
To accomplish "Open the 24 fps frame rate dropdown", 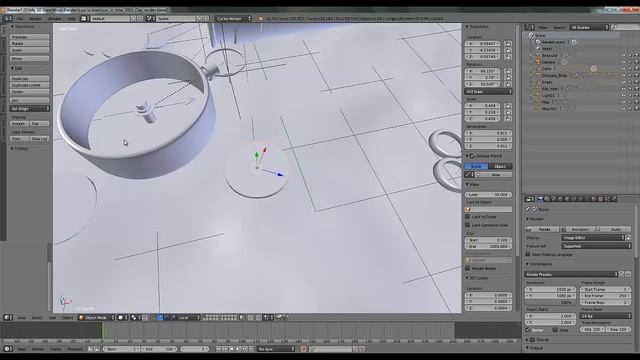I will point(606,316).
